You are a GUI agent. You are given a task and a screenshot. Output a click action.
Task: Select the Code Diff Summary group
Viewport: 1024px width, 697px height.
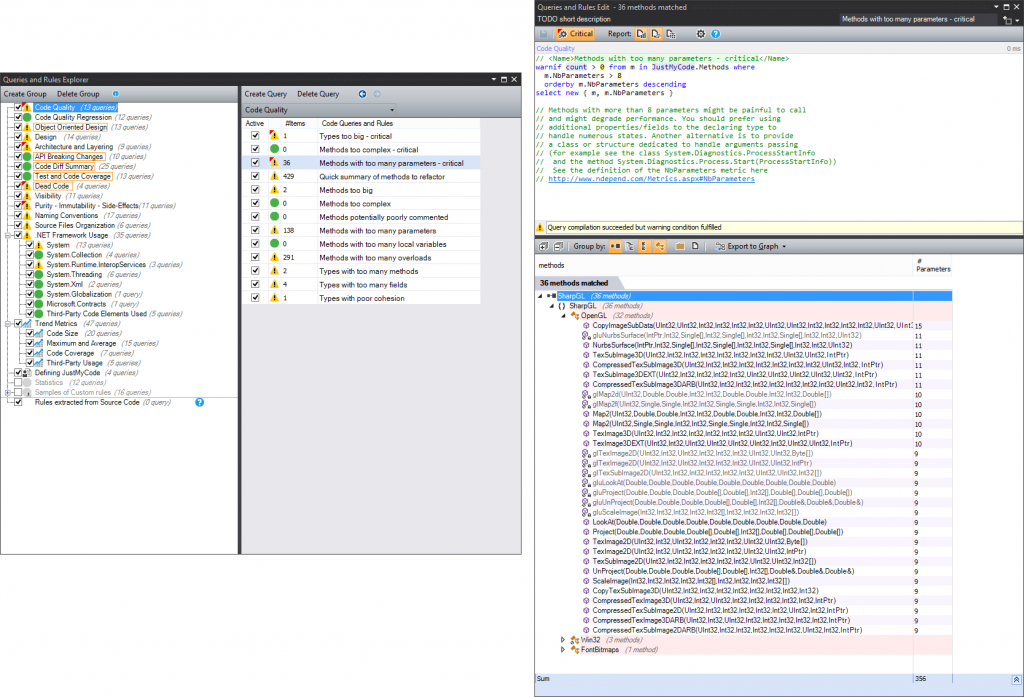pyautogui.click(x=64, y=166)
